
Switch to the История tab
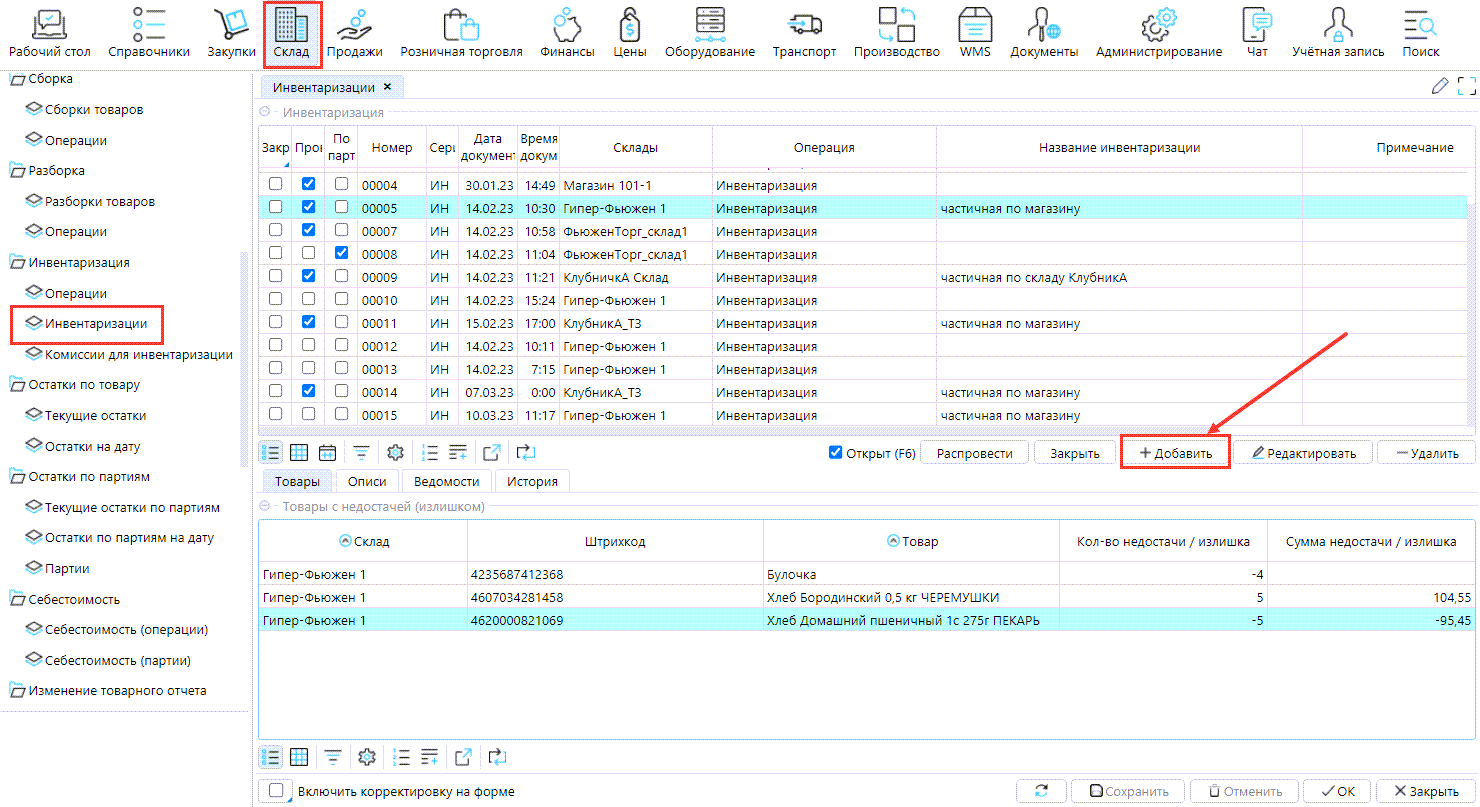point(532,481)
